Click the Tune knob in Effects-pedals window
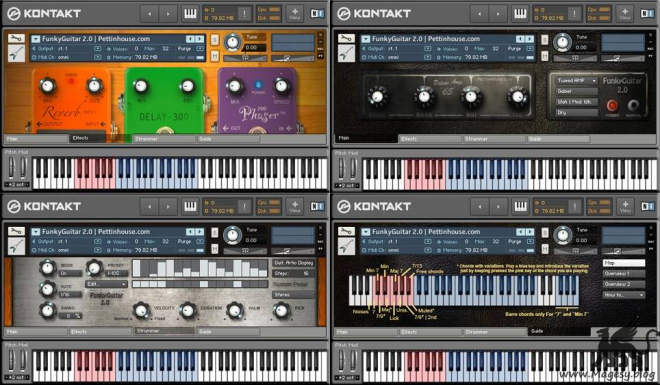Viewport: 660px width, 385px height. click(x=232, y=42)
